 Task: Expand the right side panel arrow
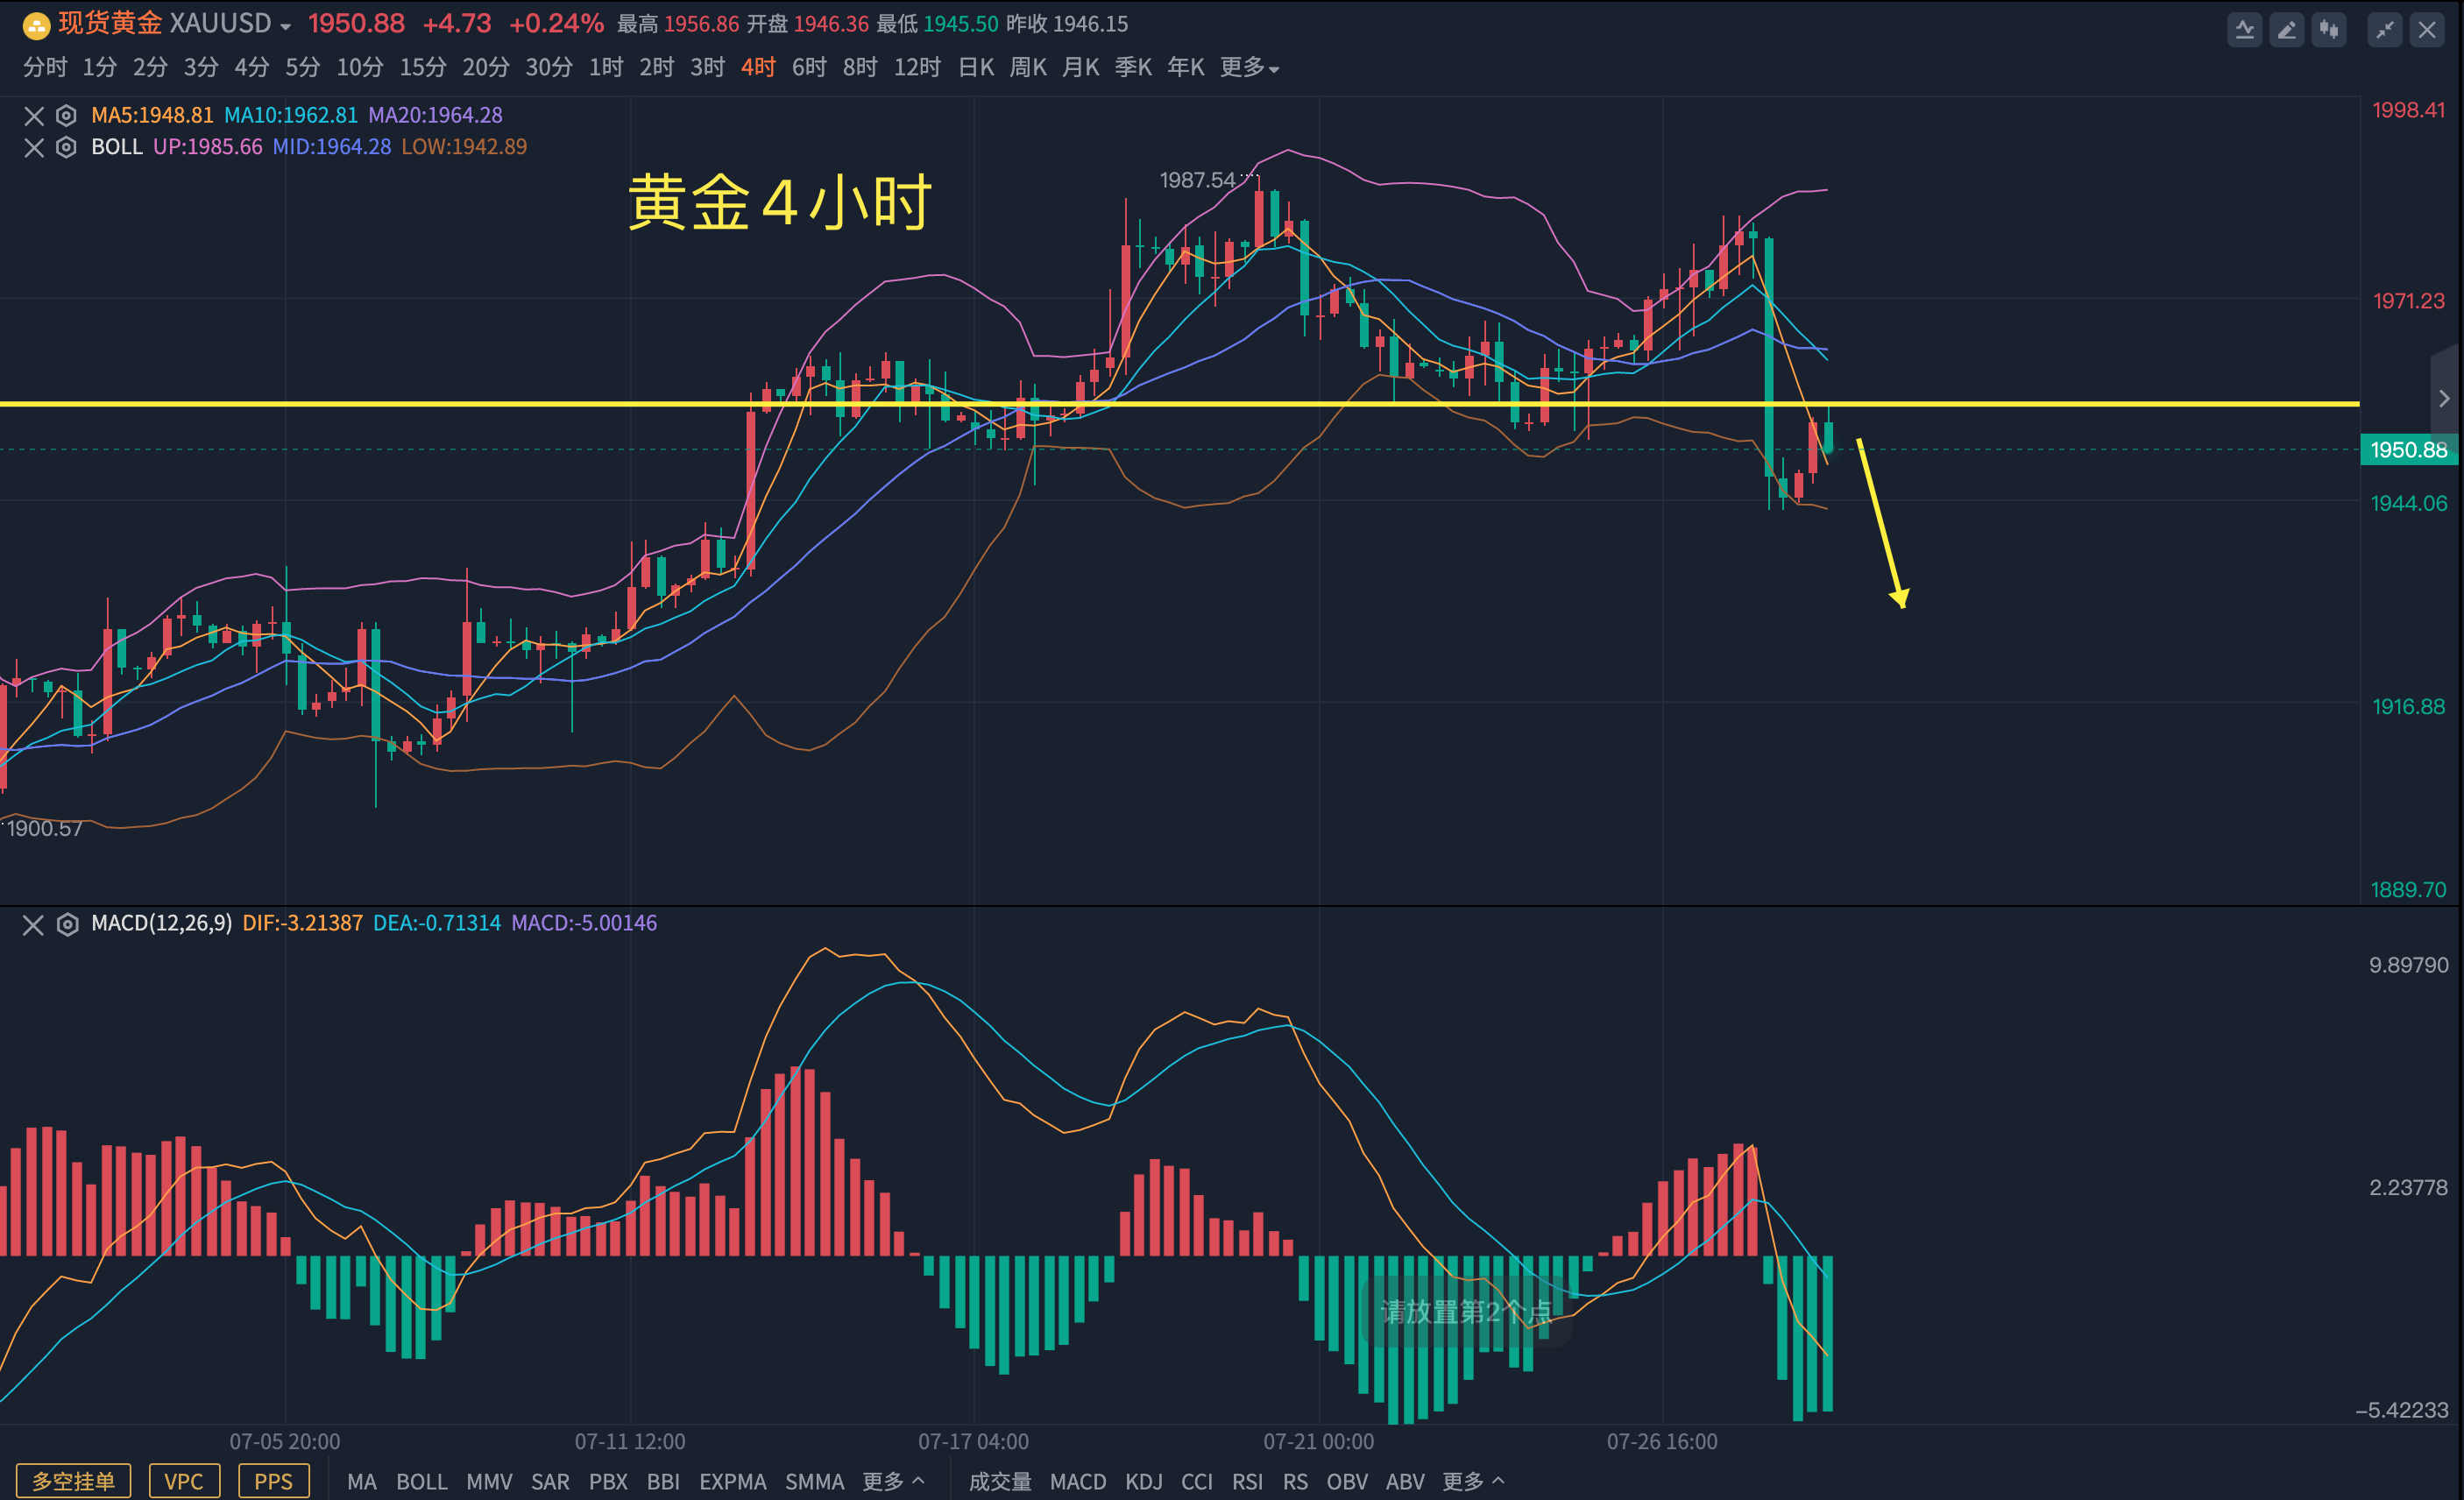click(2444, 398)
